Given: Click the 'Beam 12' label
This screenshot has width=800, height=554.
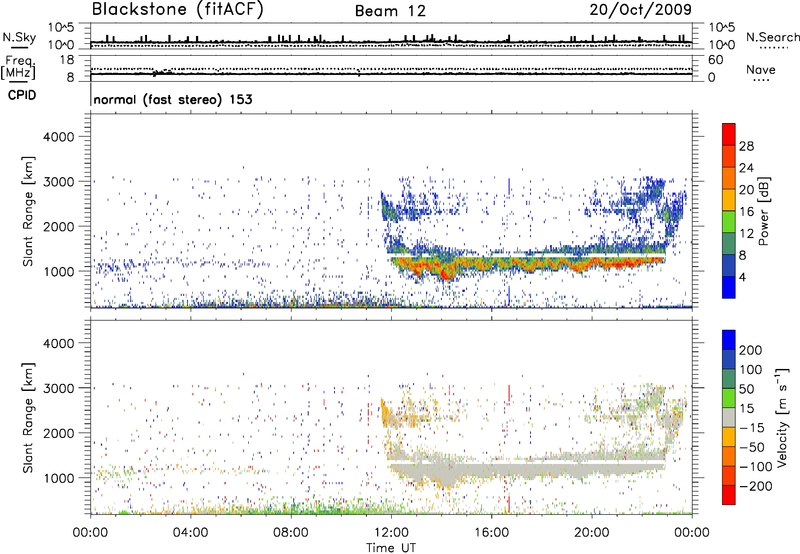Looking at the screenshot, I should pos(390,11).
